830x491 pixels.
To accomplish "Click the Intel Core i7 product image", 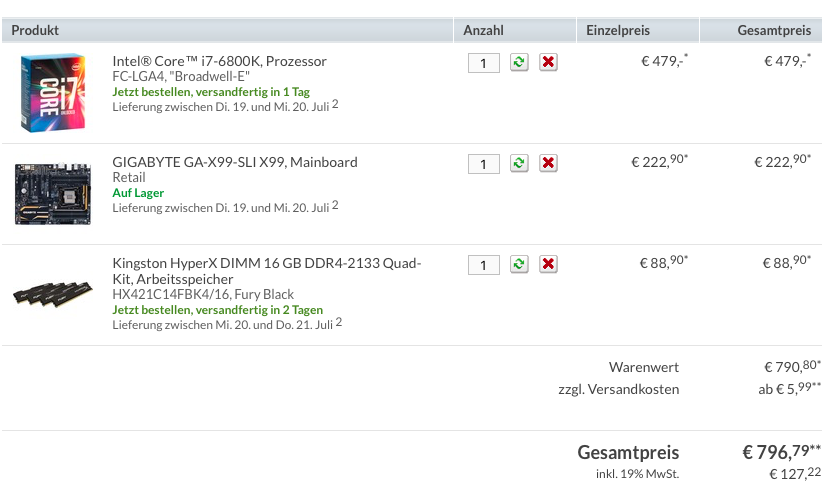I will 53,93.
